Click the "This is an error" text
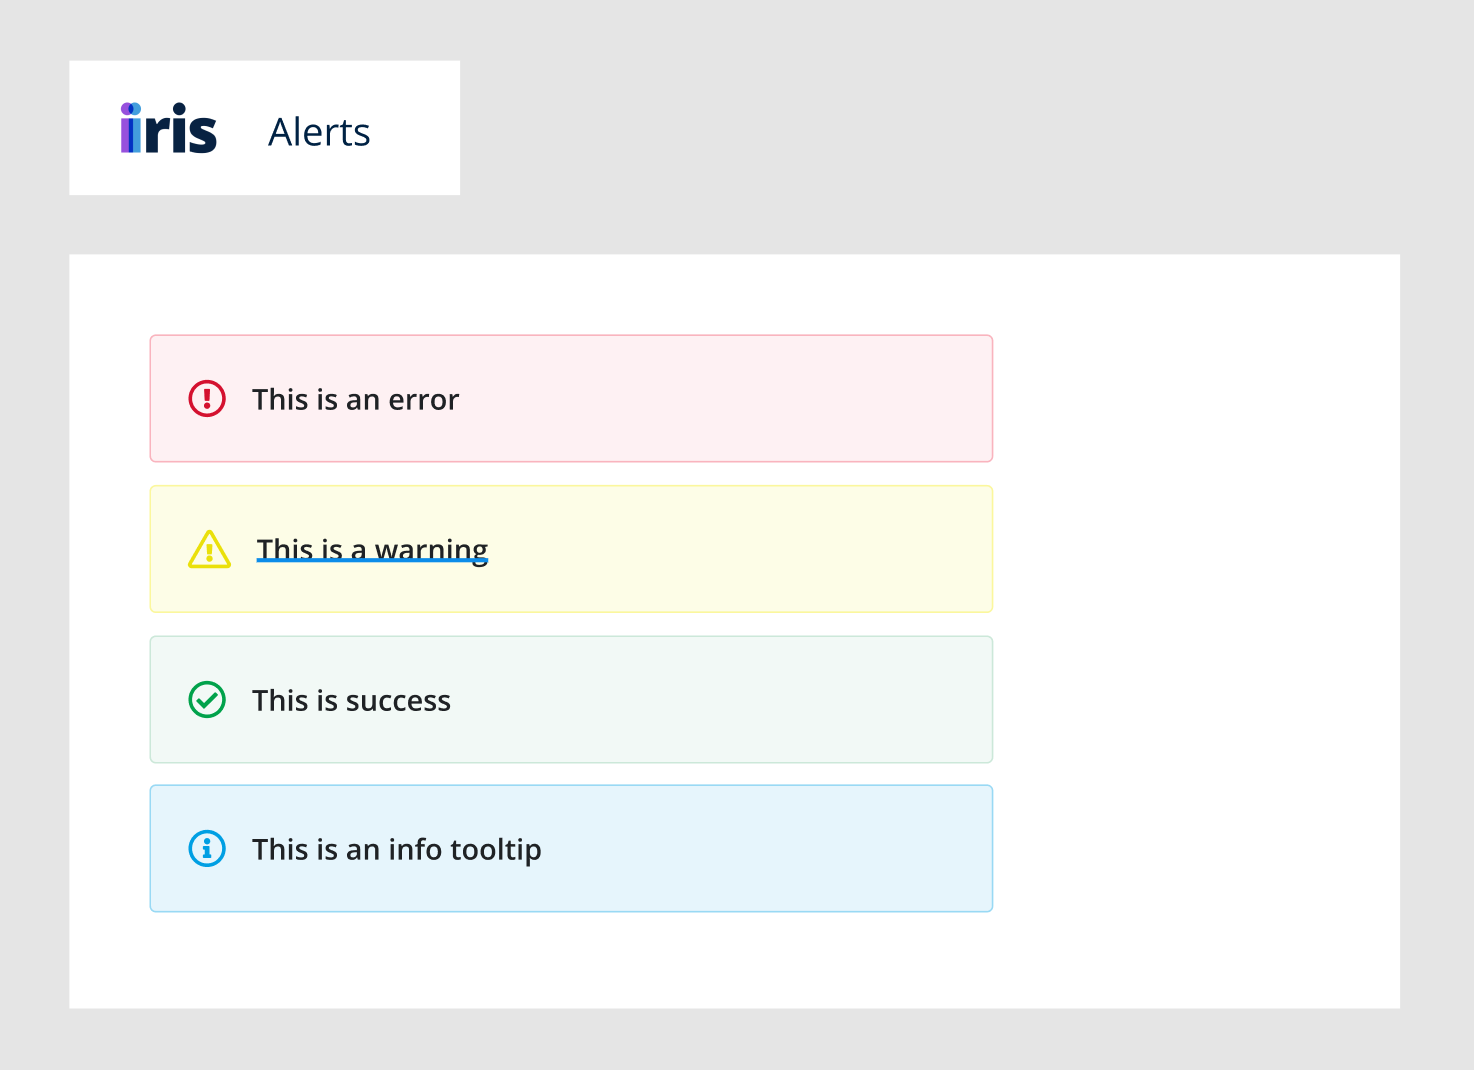The image size is (1474, 1070). point(355,400)
